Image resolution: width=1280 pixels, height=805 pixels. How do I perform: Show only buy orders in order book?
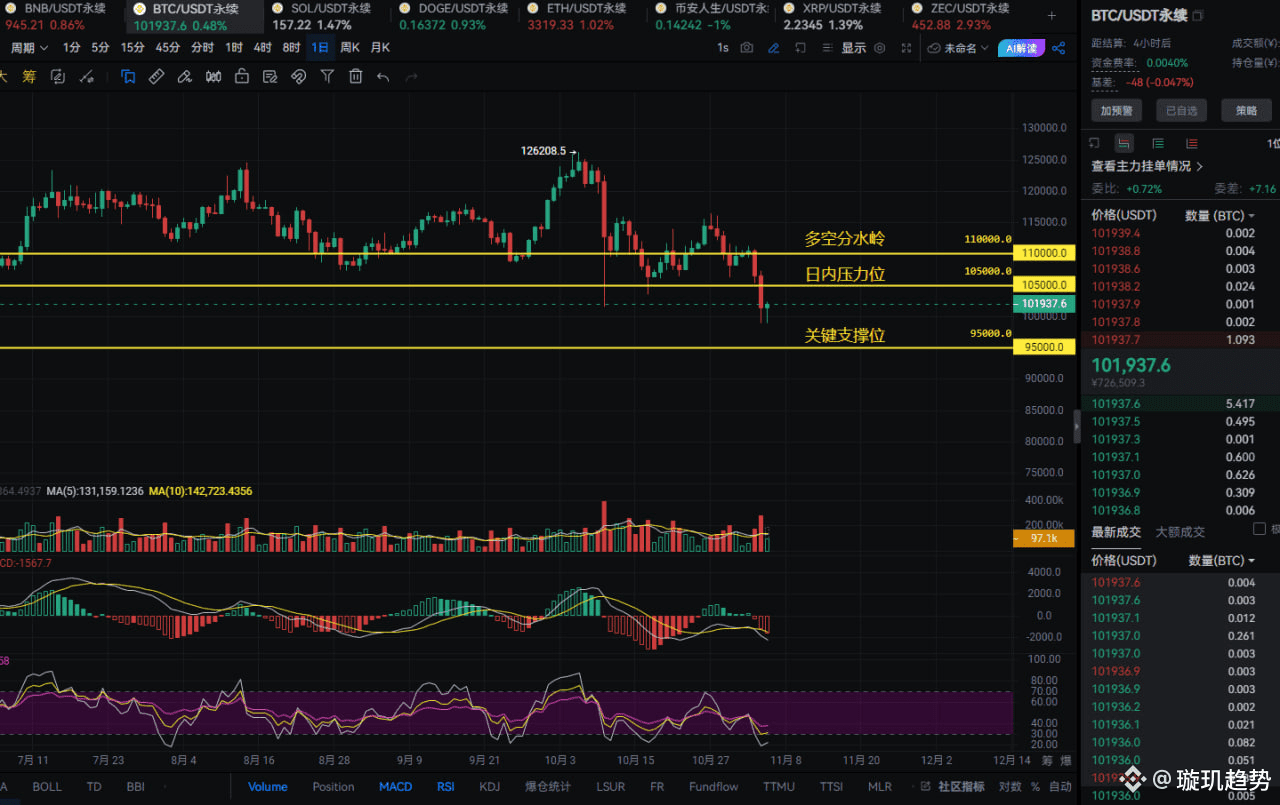(1158, 143)
